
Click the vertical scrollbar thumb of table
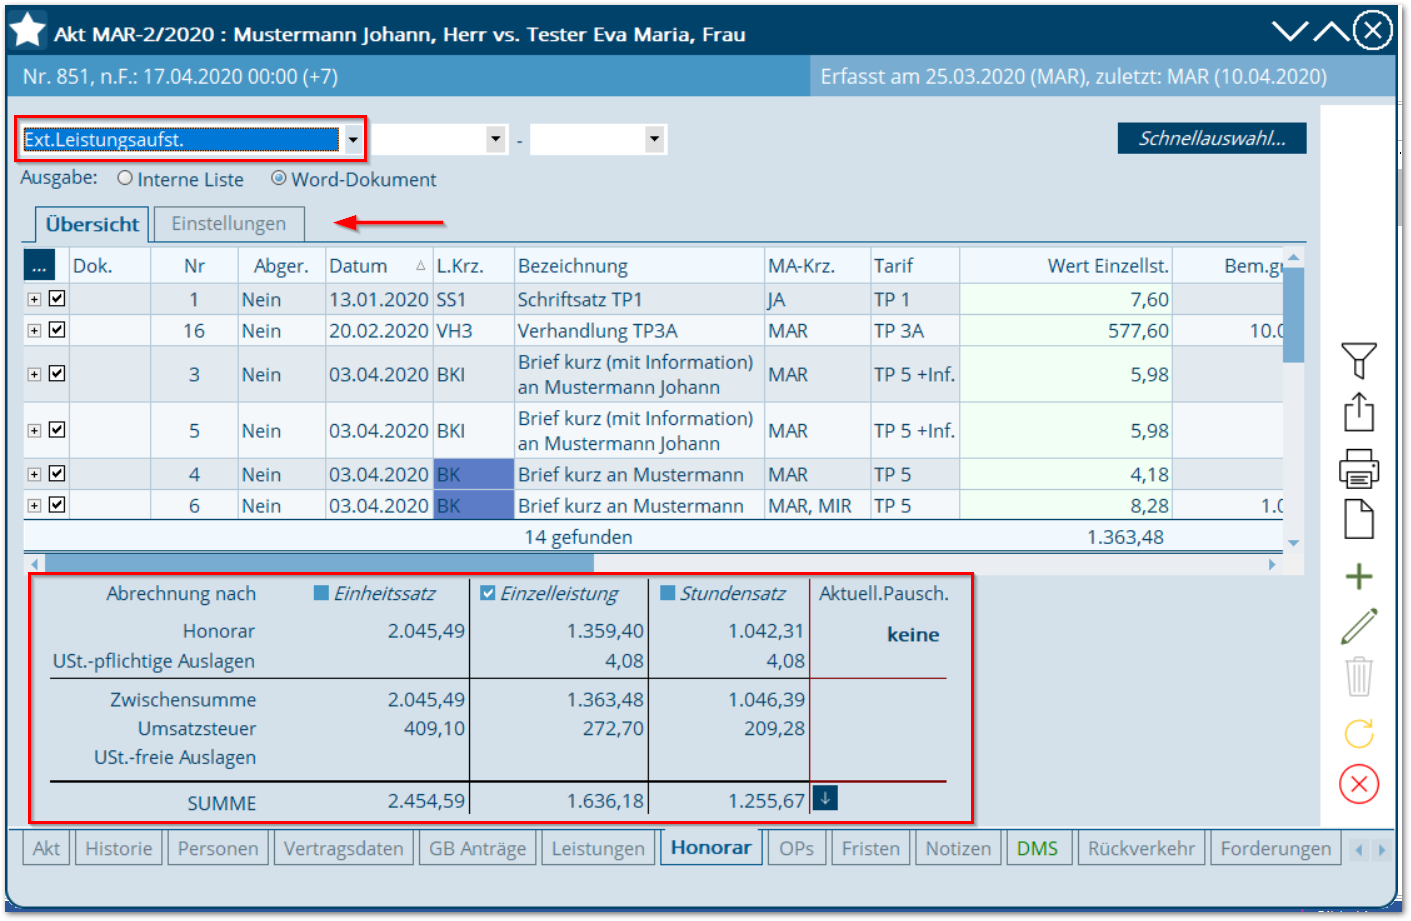[1293, 315]
